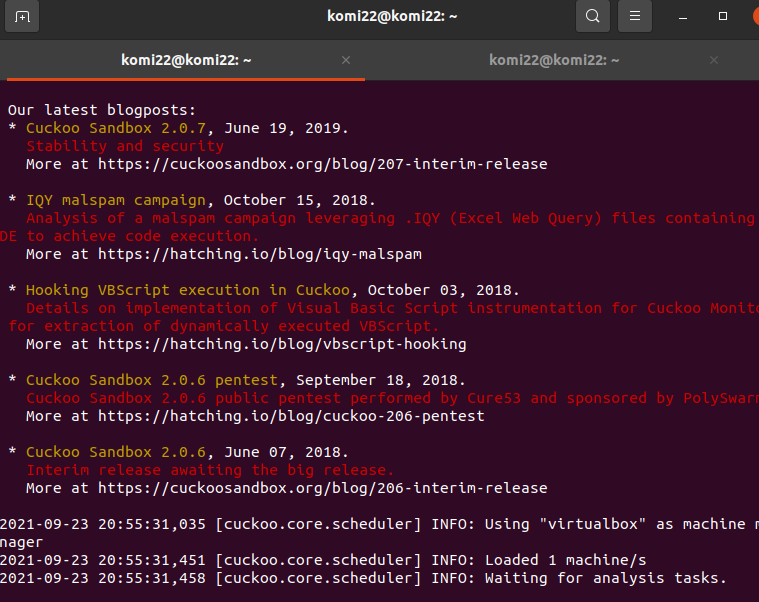This screenshot has height=602, width=759.
Task: Open a new terminal tab
Action: click(22, 16)
